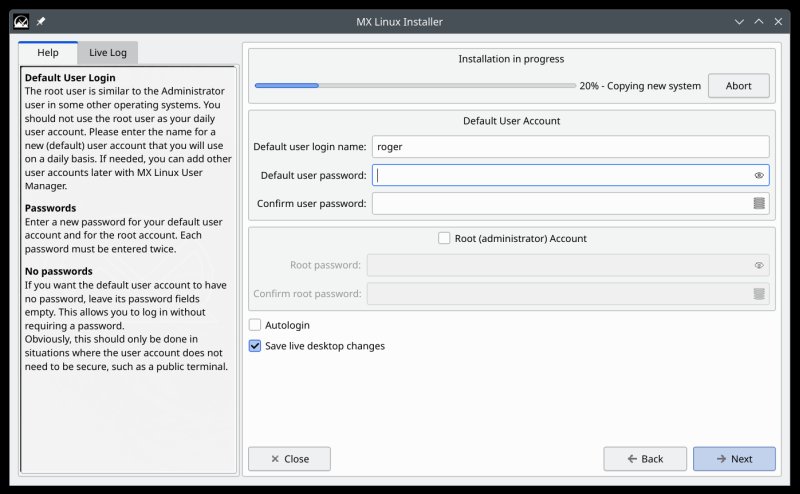Click the MX Linux logo icon in title bar
Viewport: 800px width, 494px height.
coord(21,22)
